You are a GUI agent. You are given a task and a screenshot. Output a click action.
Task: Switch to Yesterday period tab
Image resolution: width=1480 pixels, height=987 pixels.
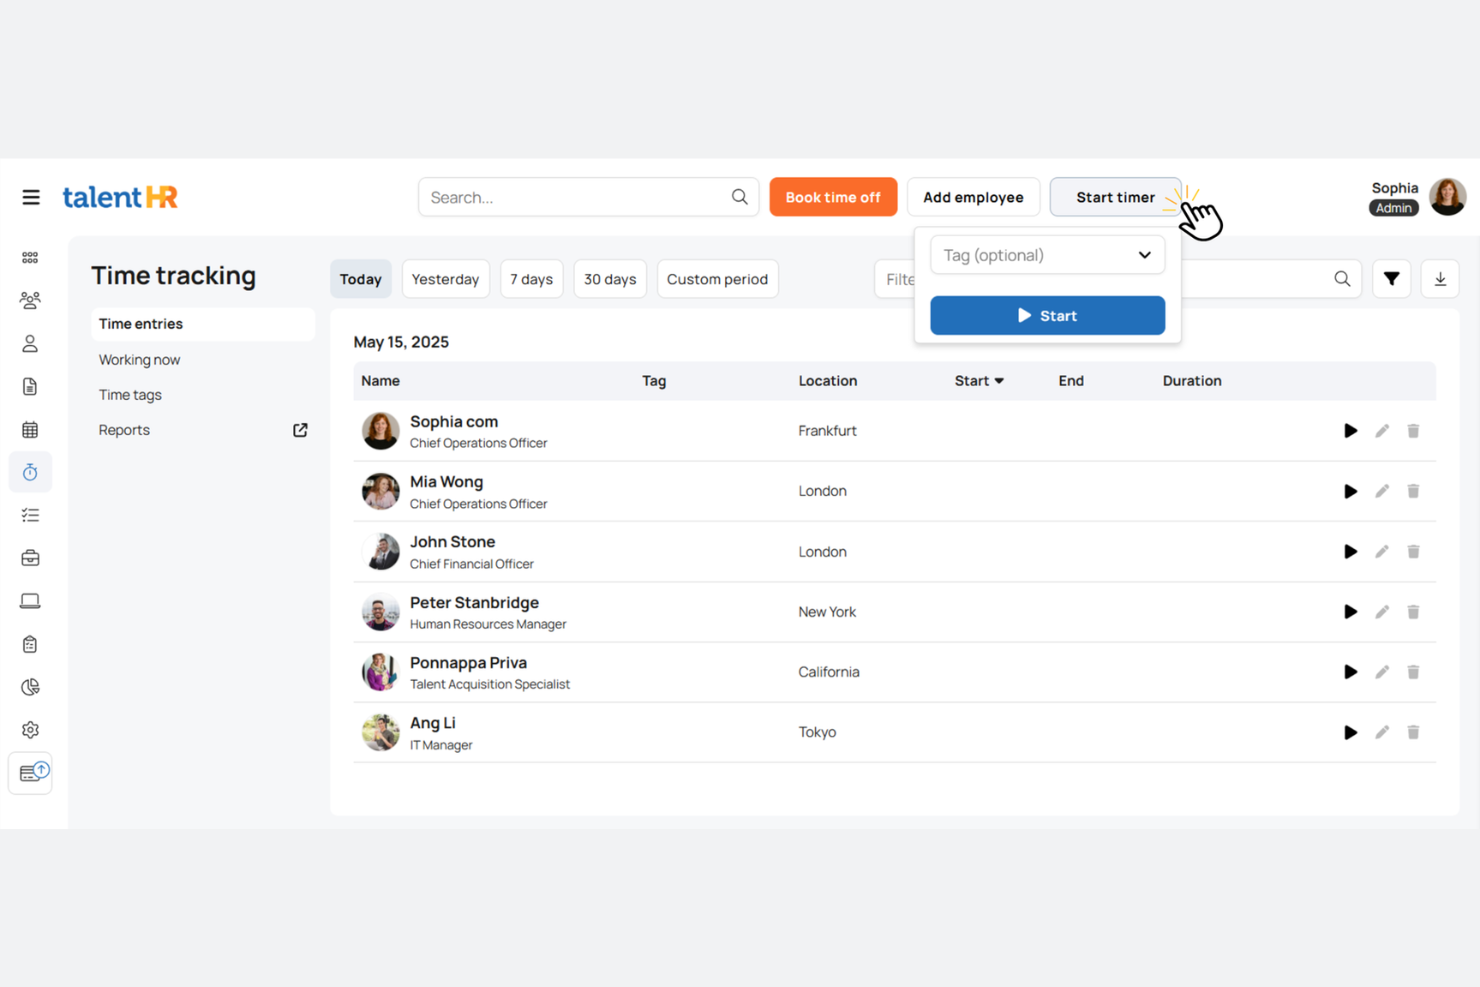tap(445, 279)
